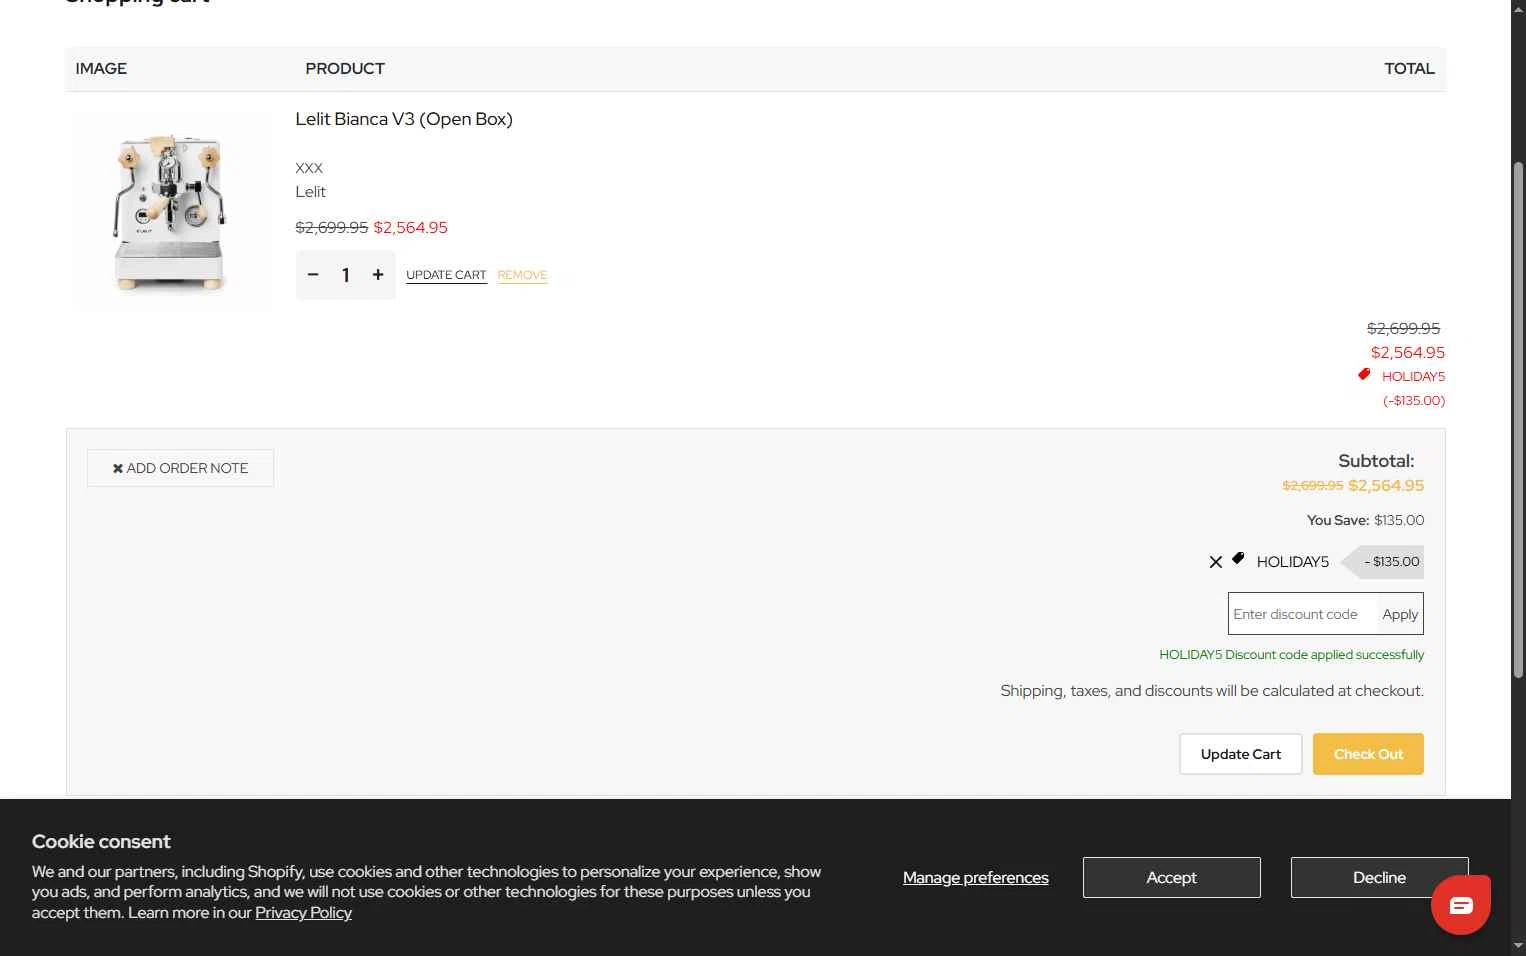1526x956 pixels.
Task: Click the (-$135.00) text in total column
Action: point(1414,401)
